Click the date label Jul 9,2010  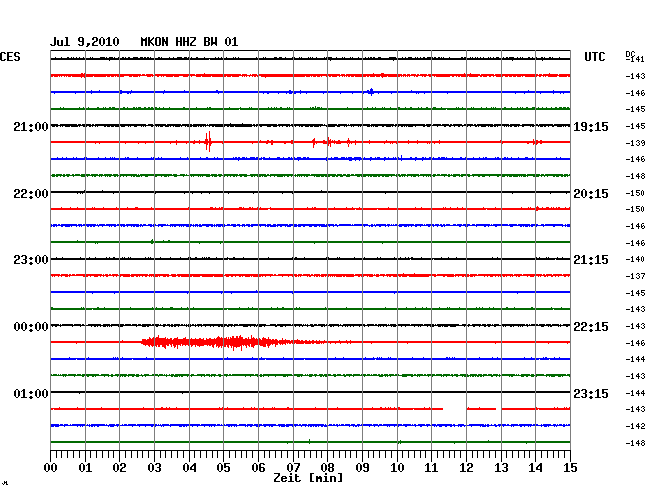85,42
